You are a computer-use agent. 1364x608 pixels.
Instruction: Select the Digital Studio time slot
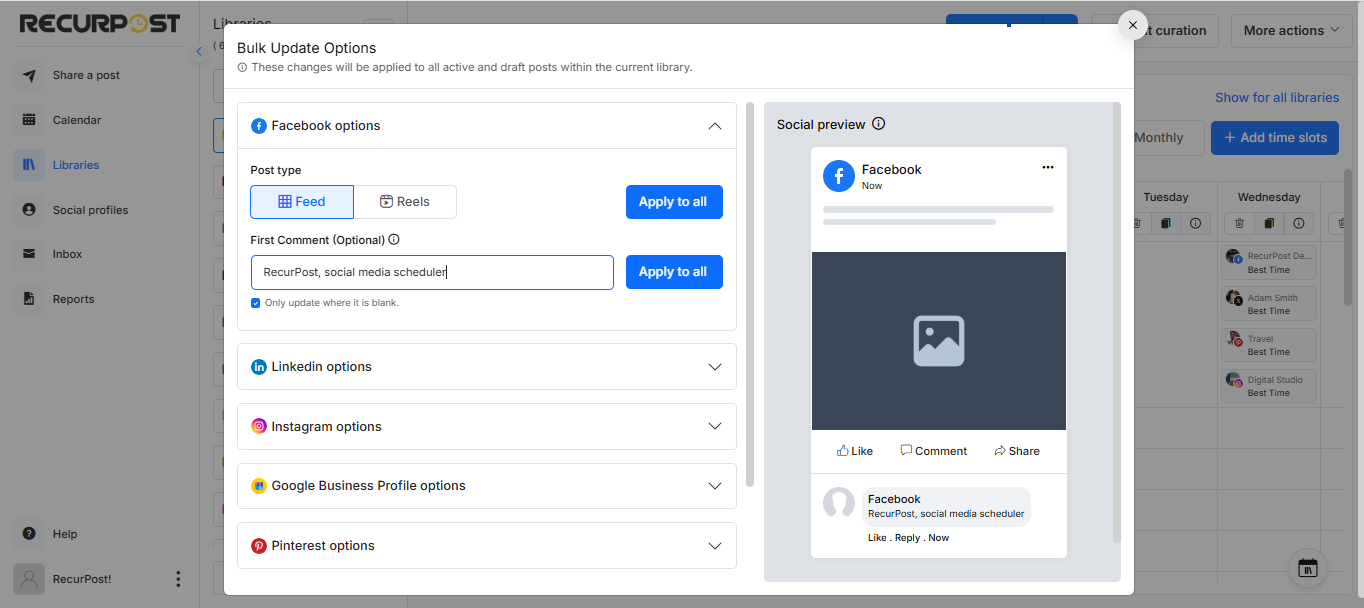point(1269,386)
